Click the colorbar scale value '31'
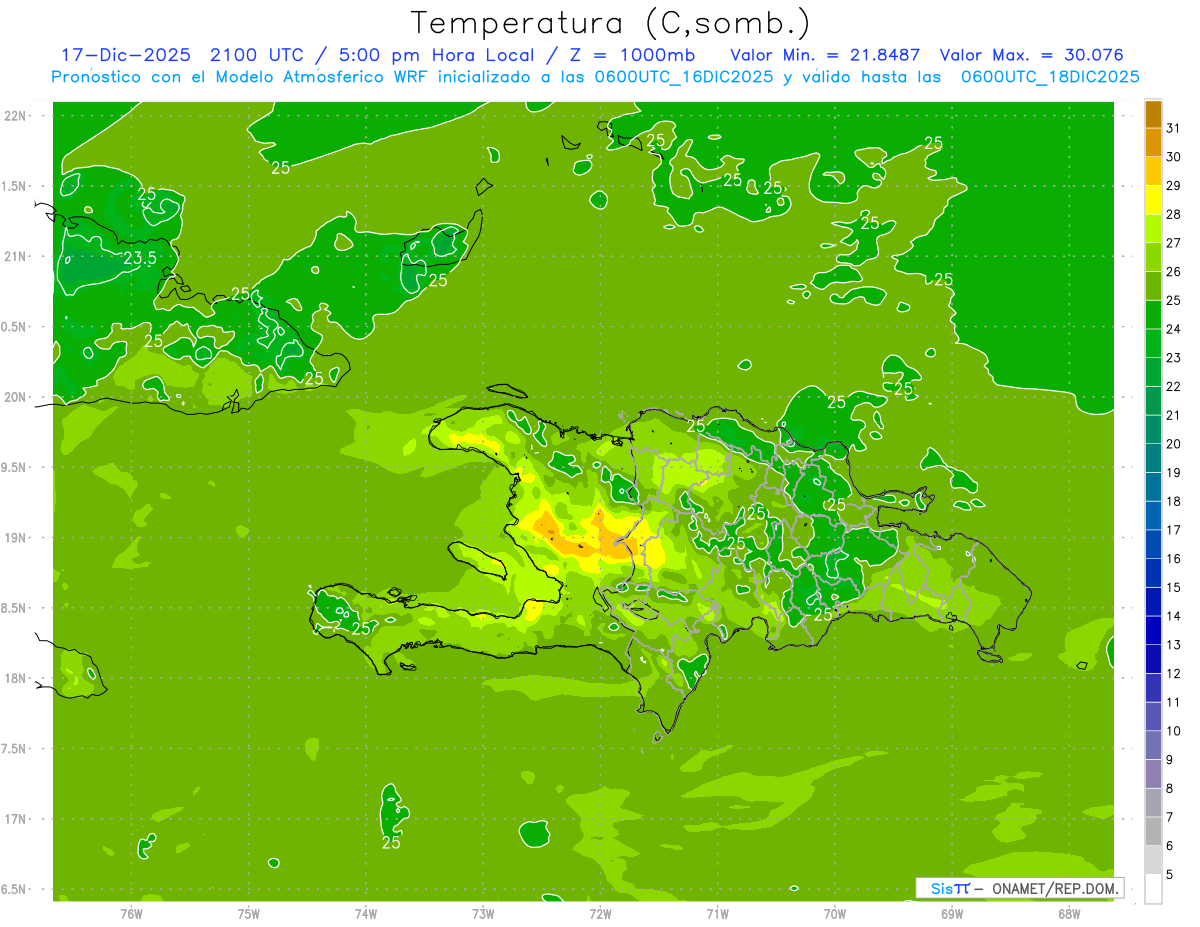 pos(1173,128)
